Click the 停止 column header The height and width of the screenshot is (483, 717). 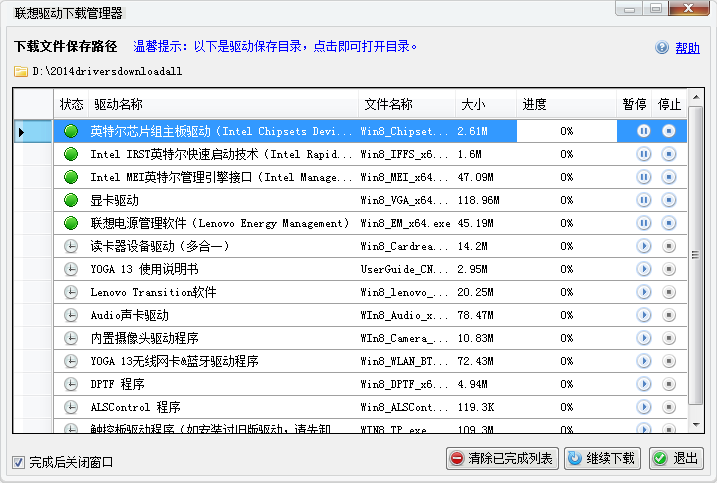(x=669, y=104)
